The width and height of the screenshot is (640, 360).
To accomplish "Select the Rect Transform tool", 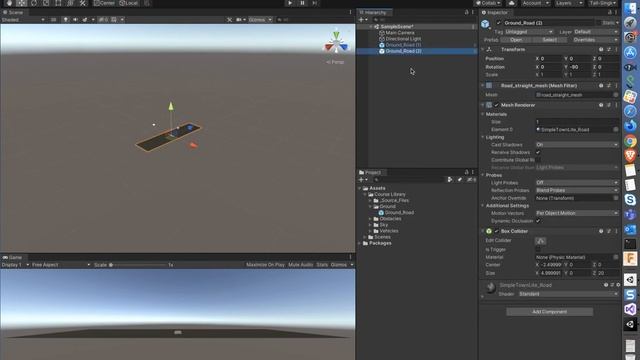I will point(58,3).
